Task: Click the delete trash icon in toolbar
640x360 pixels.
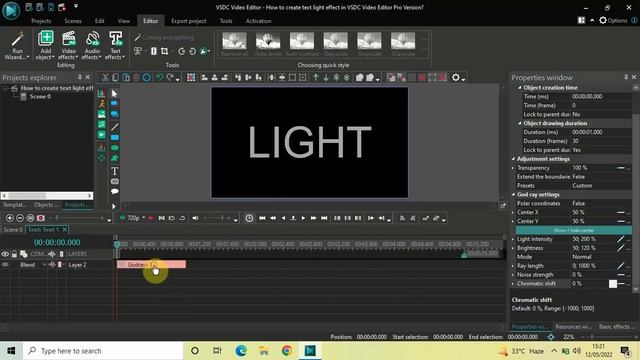Action: click(x=136, y=78)
